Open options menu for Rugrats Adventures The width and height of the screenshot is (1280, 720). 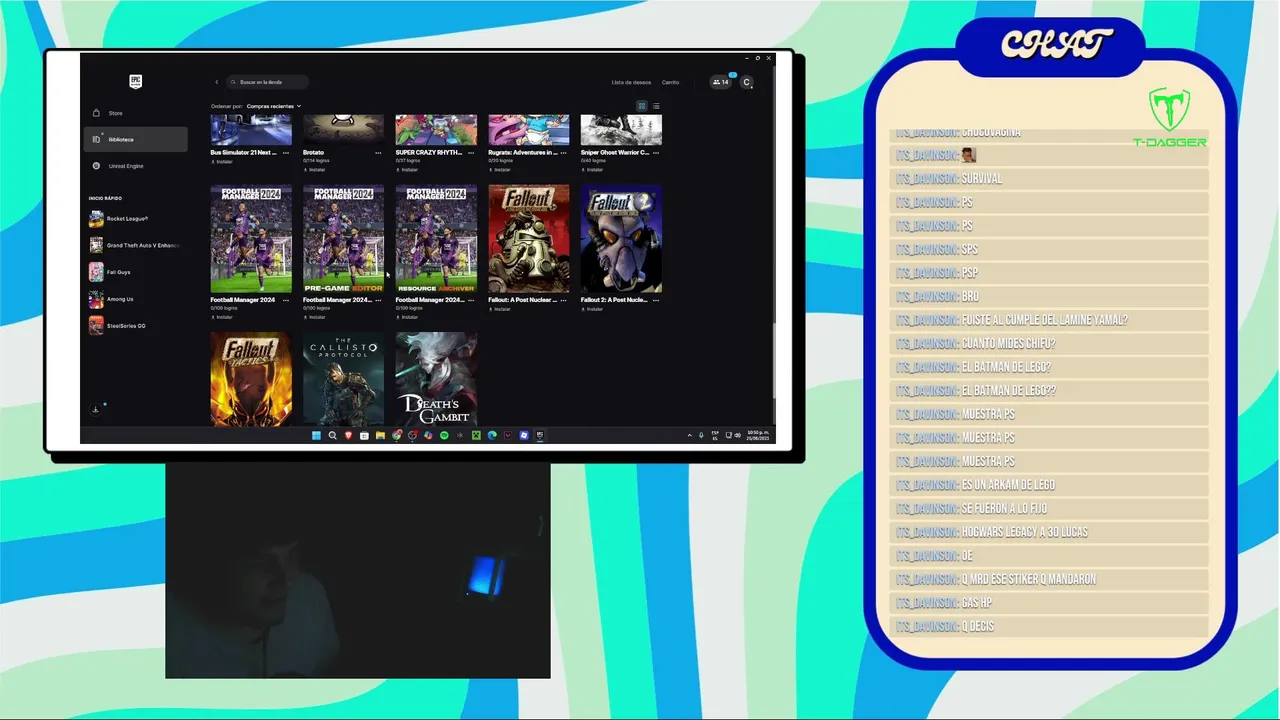564,153
